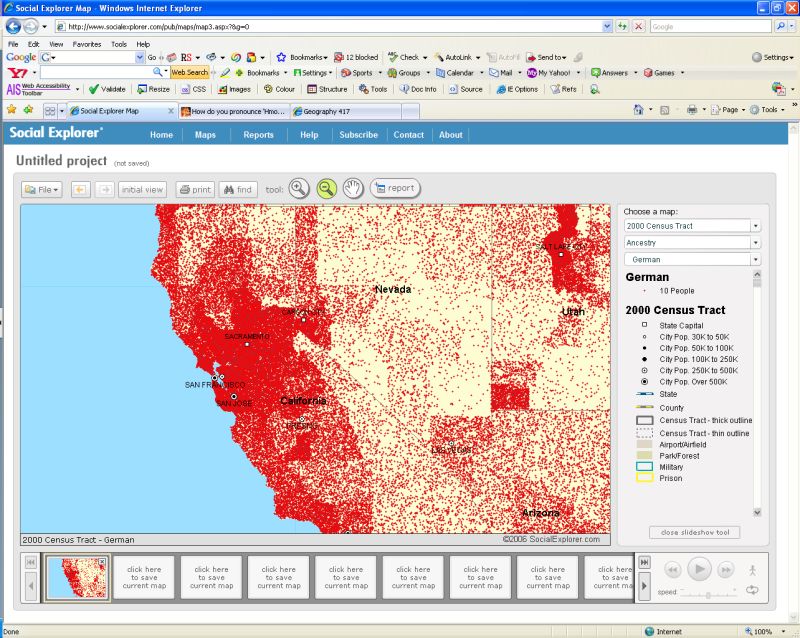Move filmstrip one slide right
Image resolution: width=800 pixels, height=638 pixels.
[x=644, y=586]
